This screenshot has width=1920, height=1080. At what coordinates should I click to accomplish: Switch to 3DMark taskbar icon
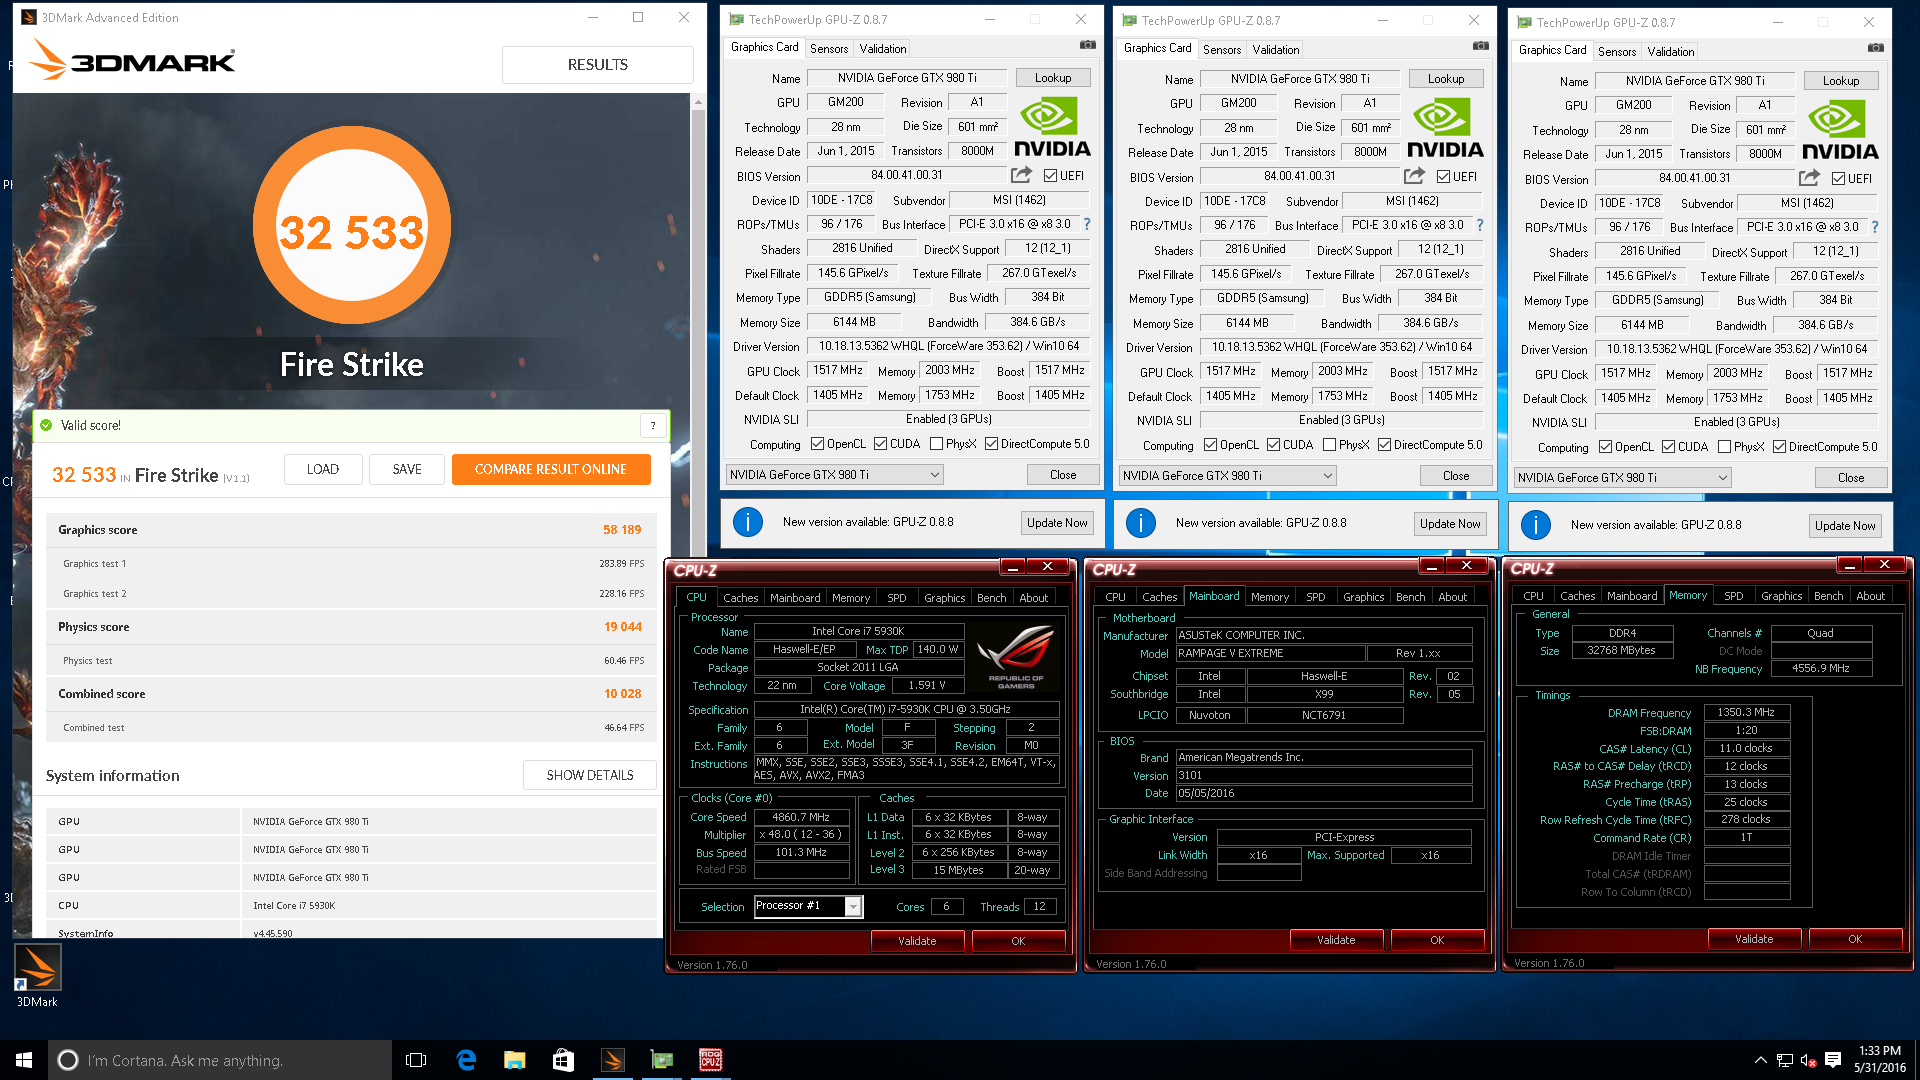613,1060
